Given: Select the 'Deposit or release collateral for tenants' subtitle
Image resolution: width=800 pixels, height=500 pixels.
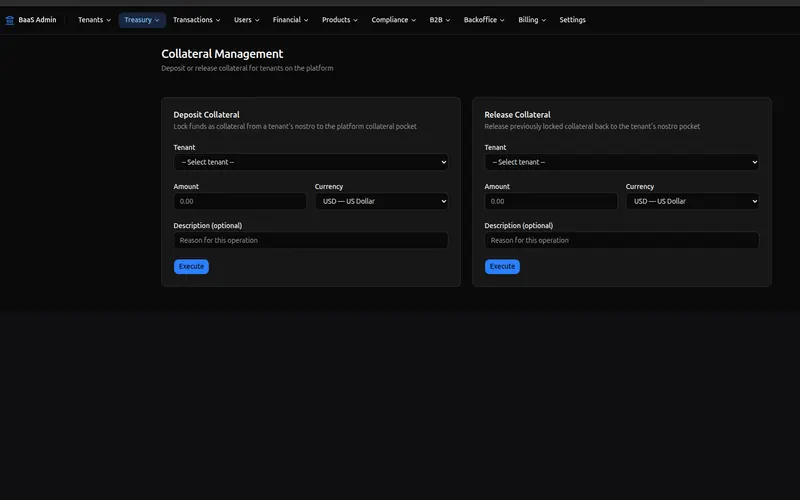Looking at the screenshot, I should tap(247, 68).
